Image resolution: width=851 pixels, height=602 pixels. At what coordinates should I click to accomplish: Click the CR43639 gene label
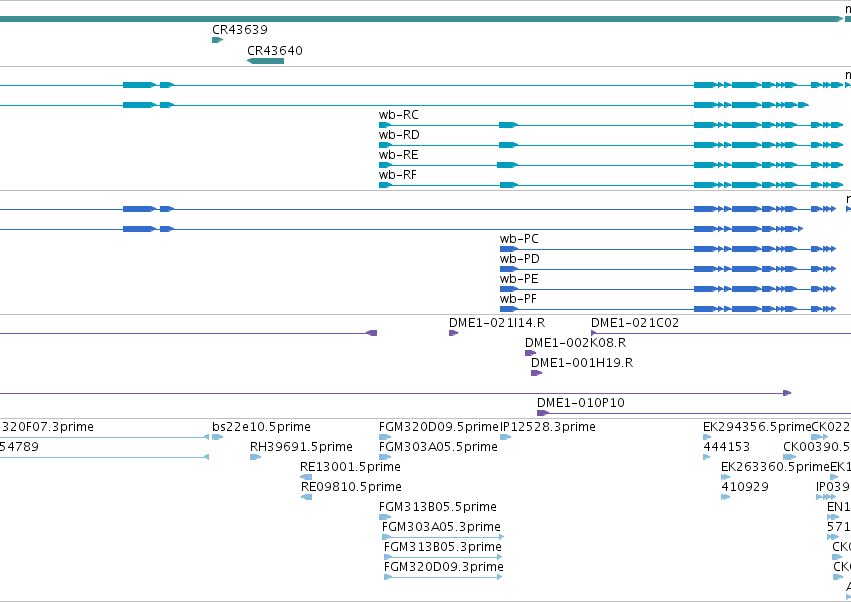239,29
